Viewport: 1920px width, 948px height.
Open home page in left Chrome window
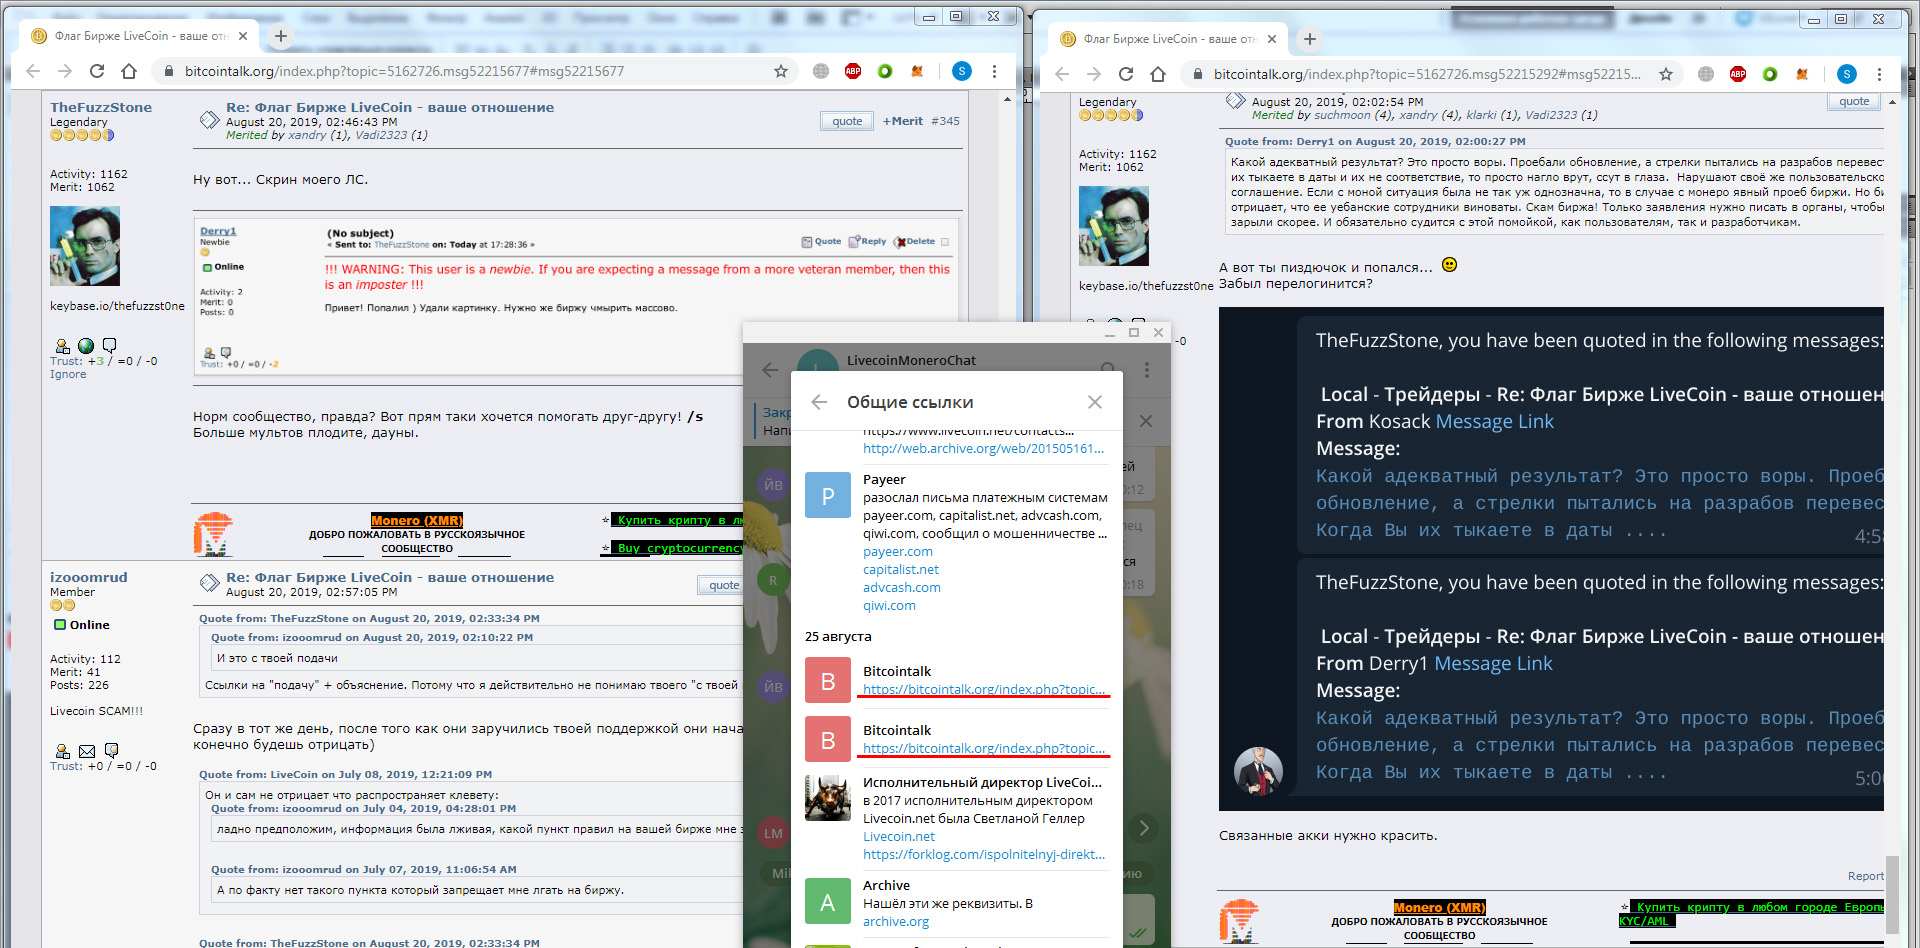(x=129, y=71)
